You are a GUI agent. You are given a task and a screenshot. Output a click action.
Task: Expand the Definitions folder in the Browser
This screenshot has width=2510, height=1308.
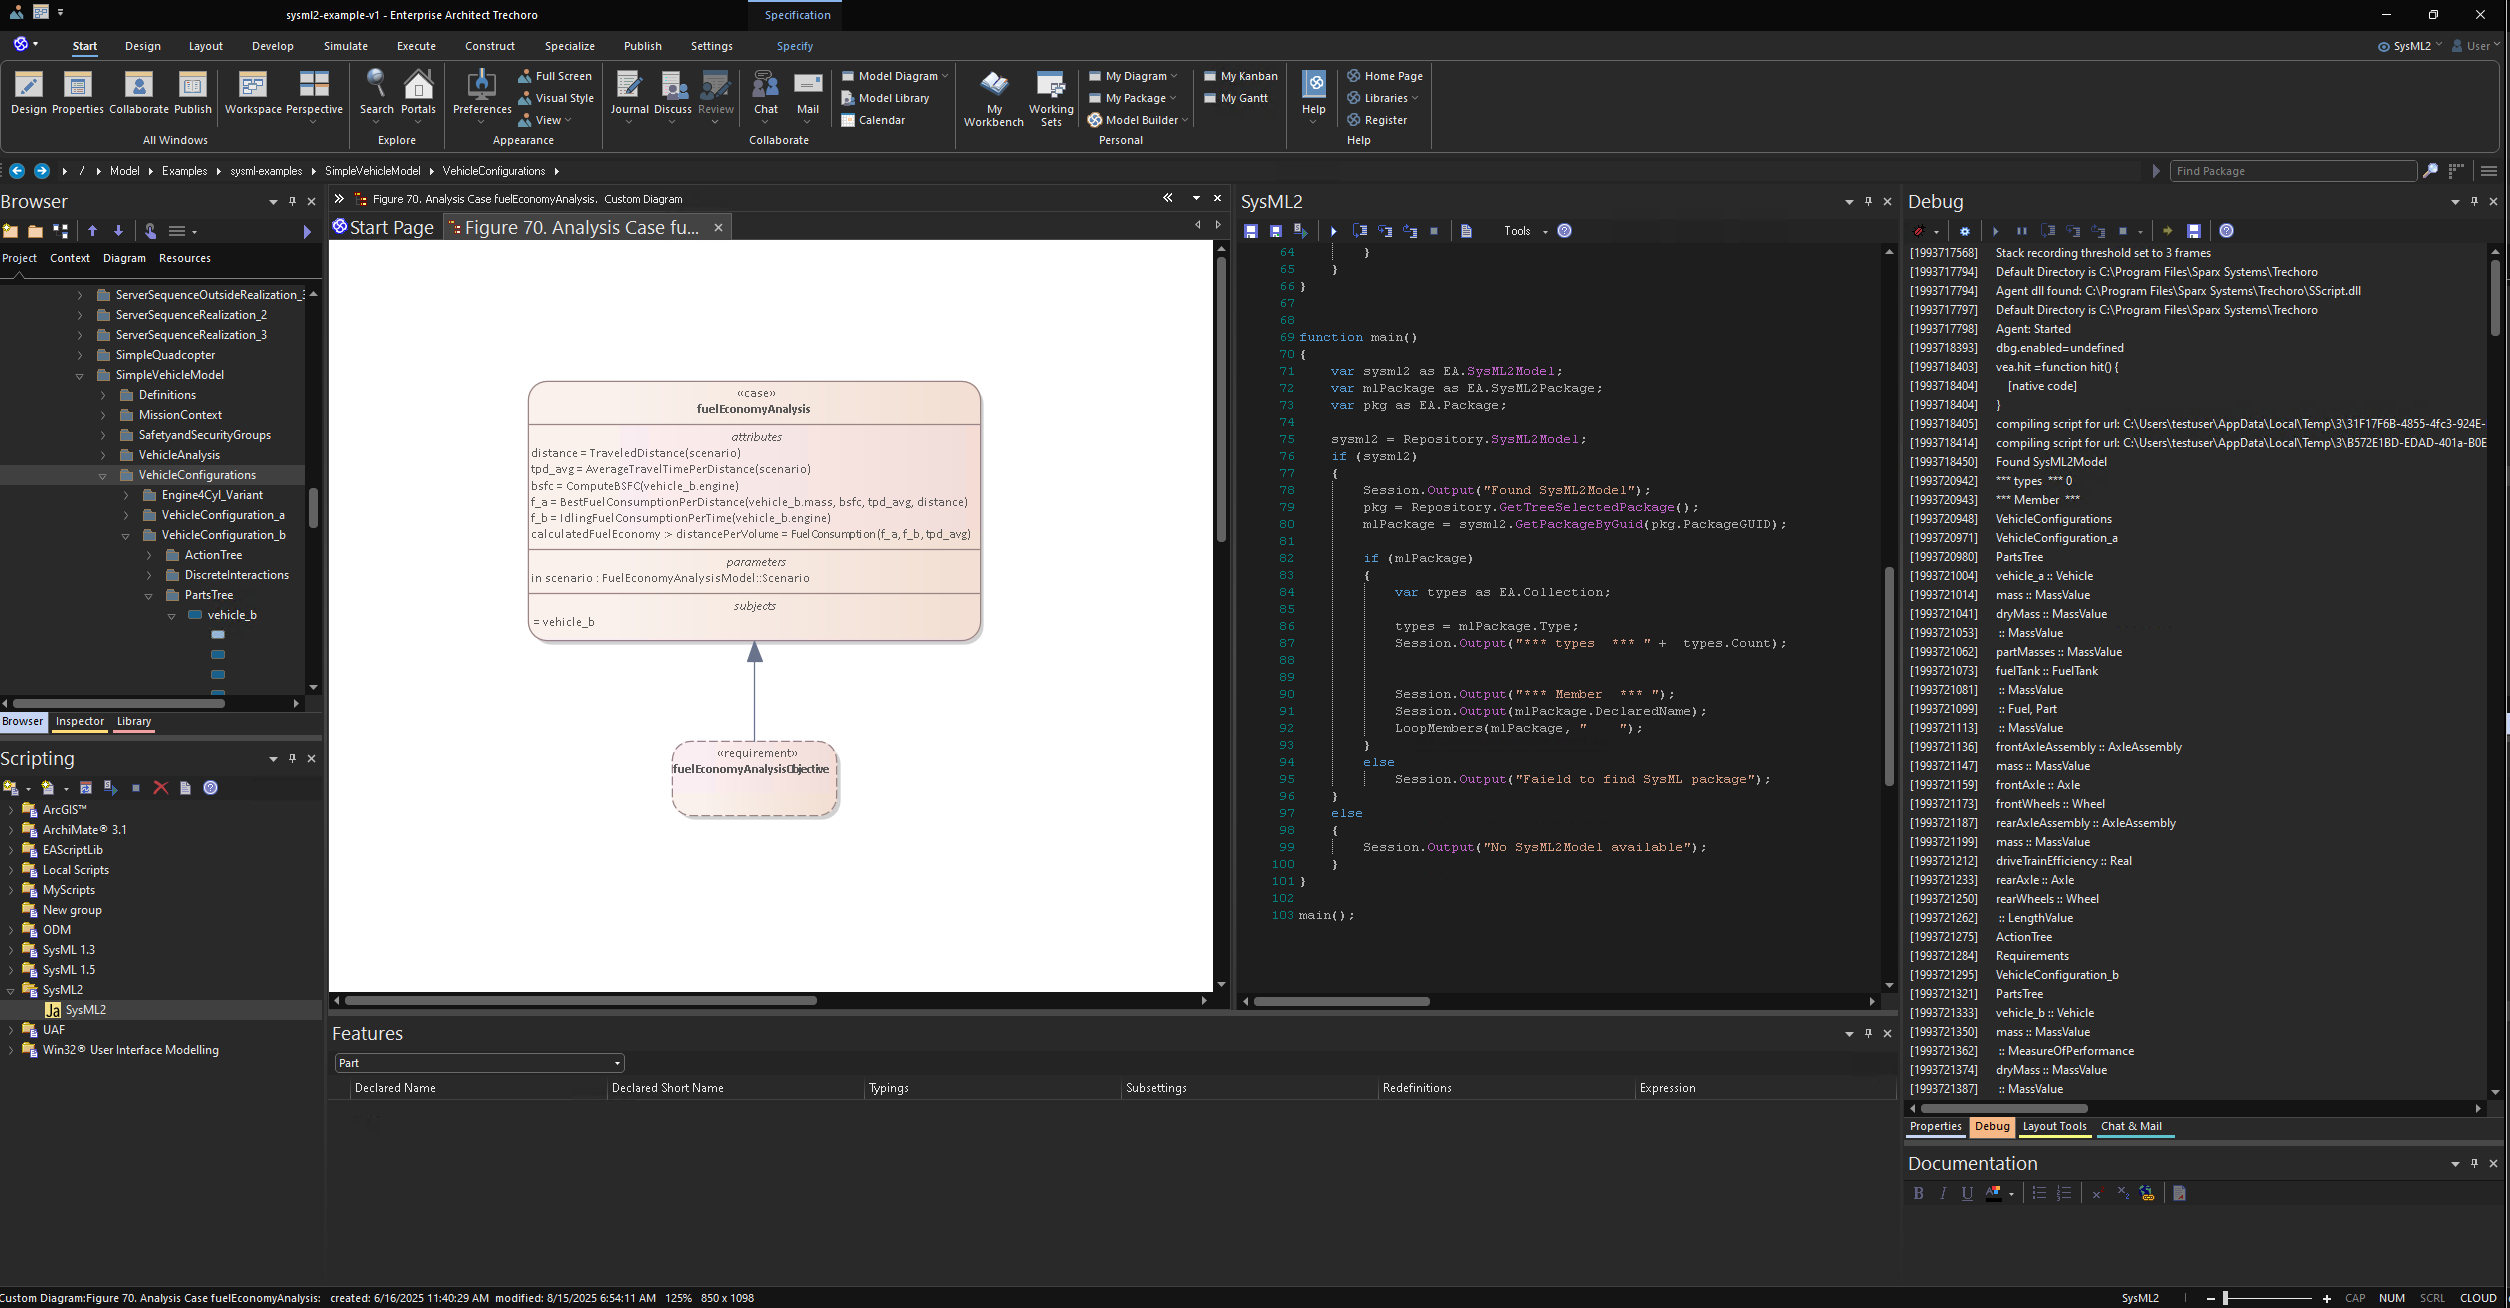pos(104,395)
